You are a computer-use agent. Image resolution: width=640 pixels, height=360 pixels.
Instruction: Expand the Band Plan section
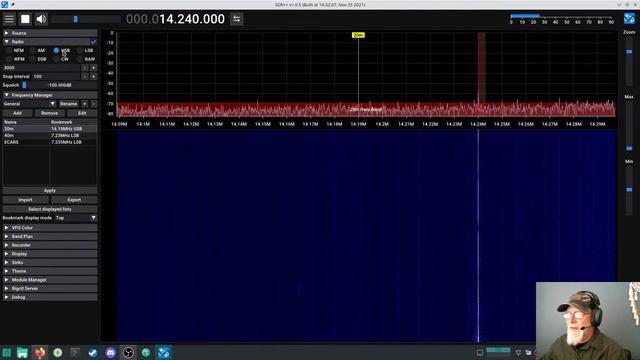(50, 236)
